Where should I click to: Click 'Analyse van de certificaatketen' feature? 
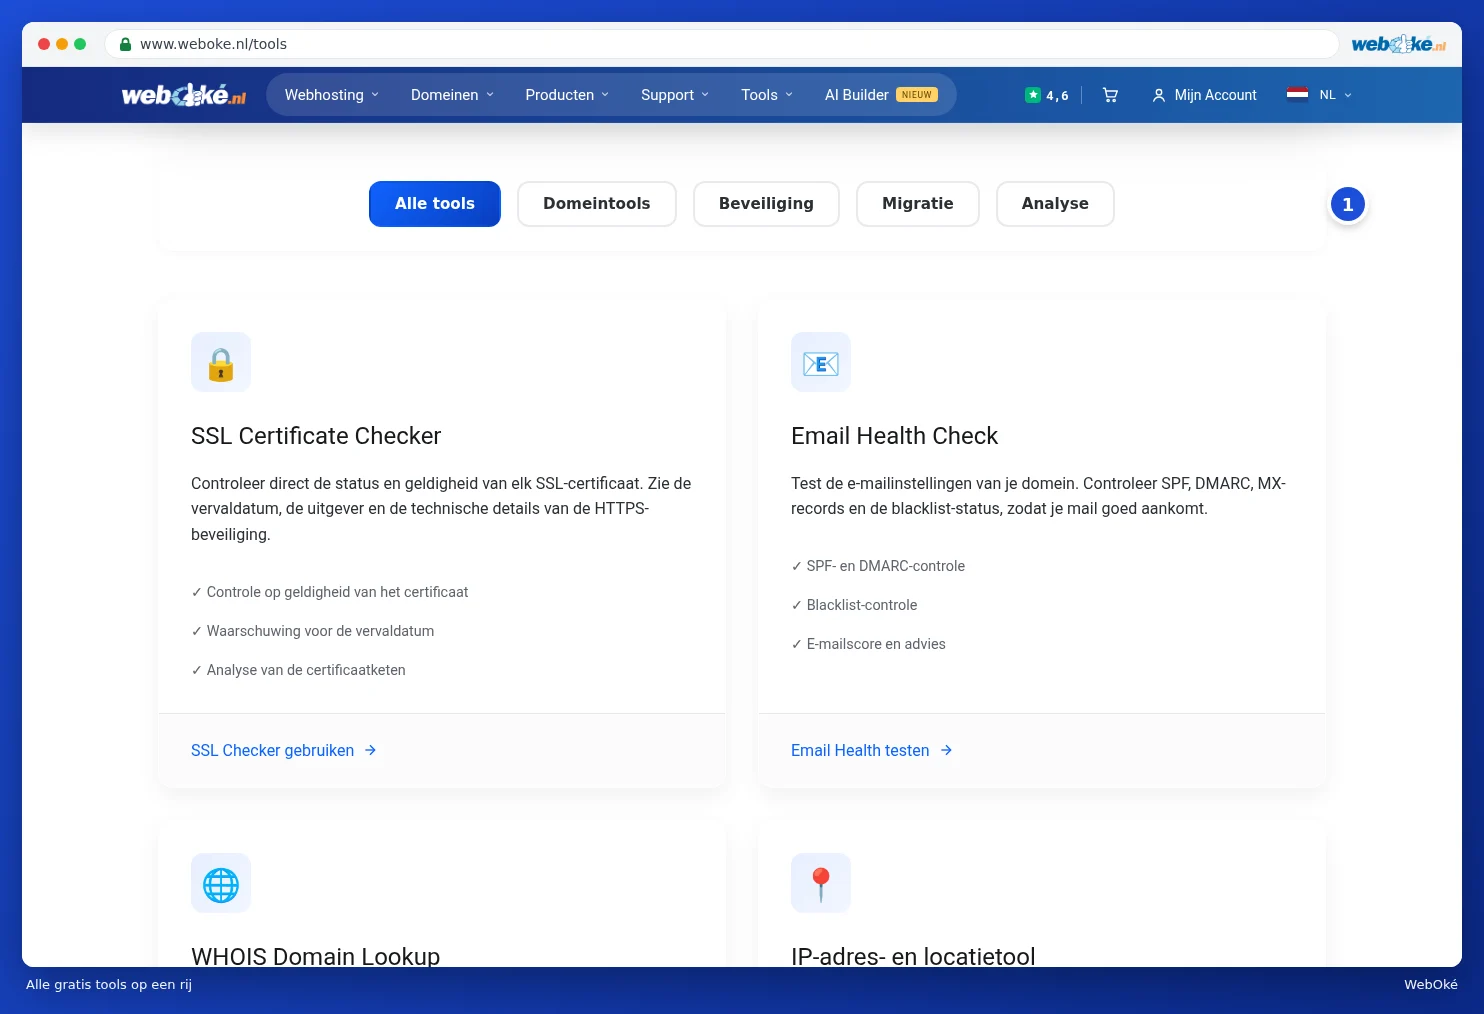(x=306, y=670)
